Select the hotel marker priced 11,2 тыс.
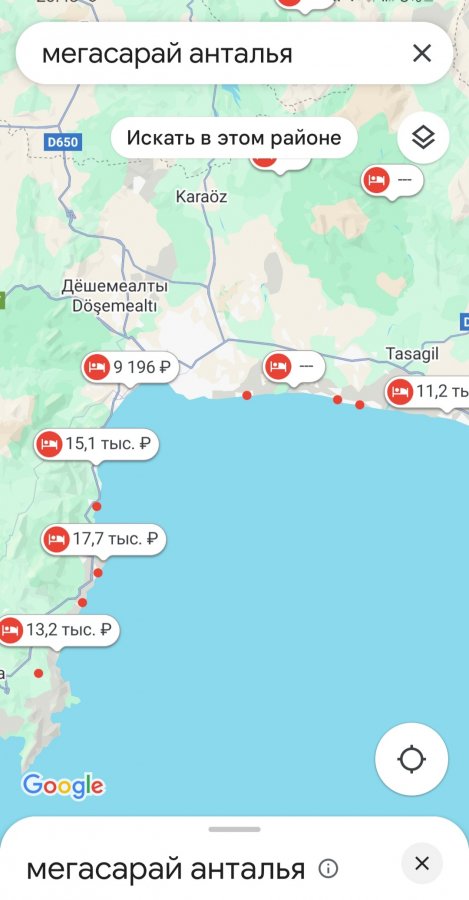 (427, 393)
